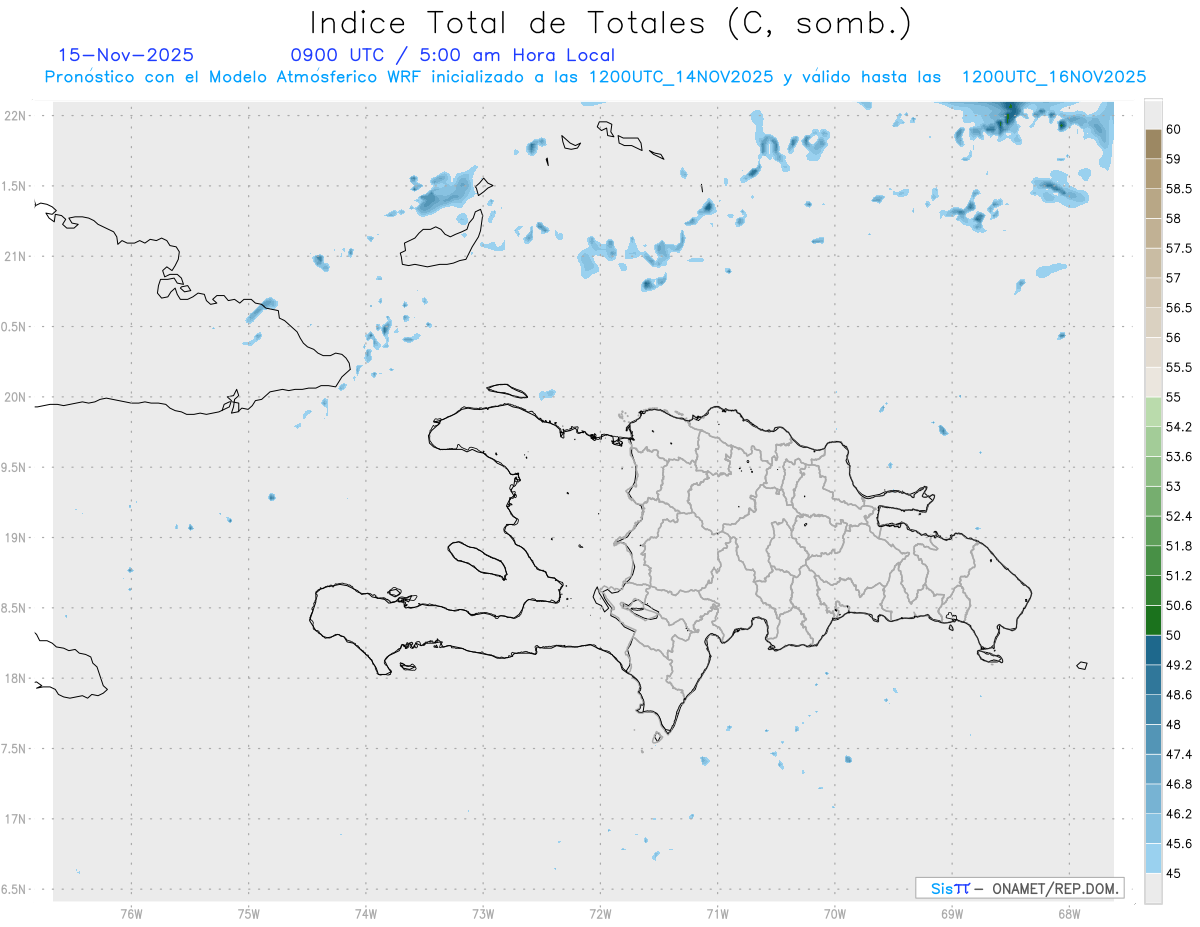The width and height of the screenshot is (1200, 927).
Task: Select dark green colorbar segment between 50 and 50.6
Action: click(x=1153, y=621)
